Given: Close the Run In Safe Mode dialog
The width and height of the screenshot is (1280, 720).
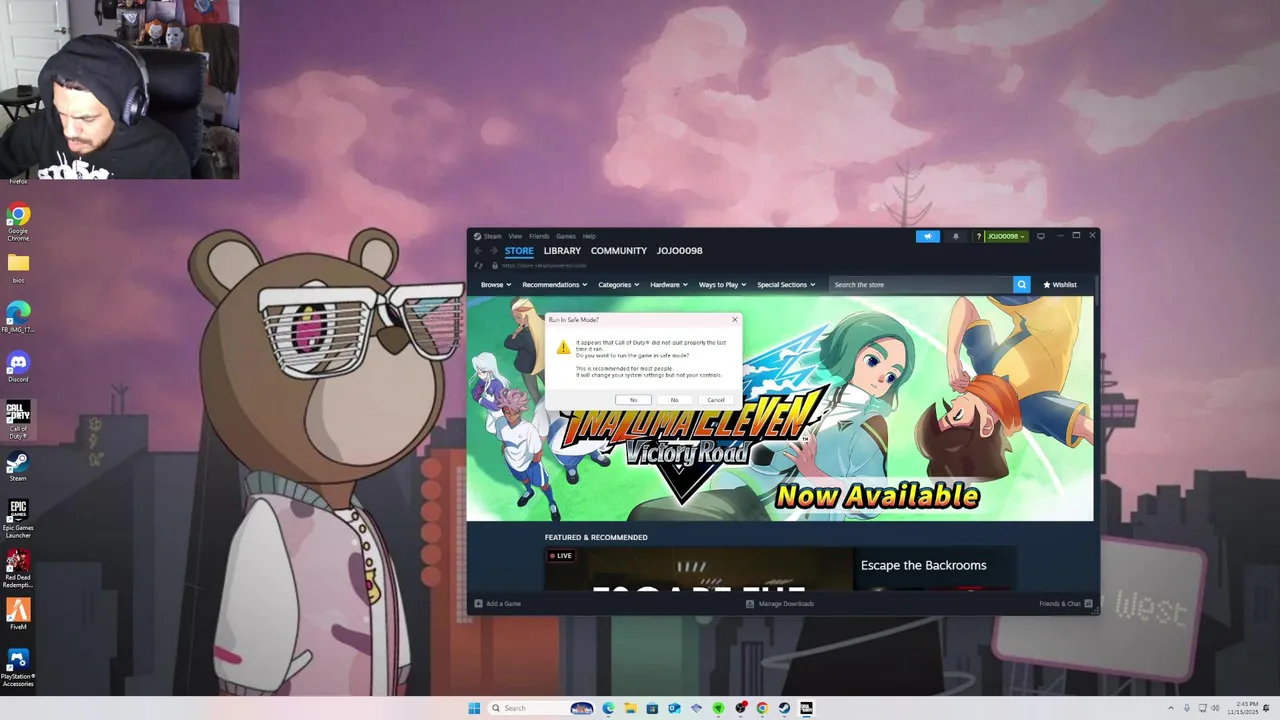Looking at the screenshot, I should [735, 320].
